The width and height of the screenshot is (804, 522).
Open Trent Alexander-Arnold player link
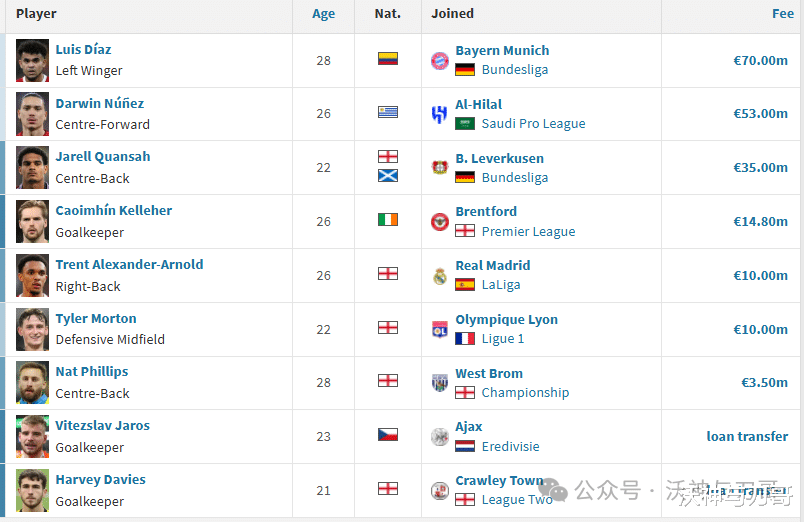(129, 264)
